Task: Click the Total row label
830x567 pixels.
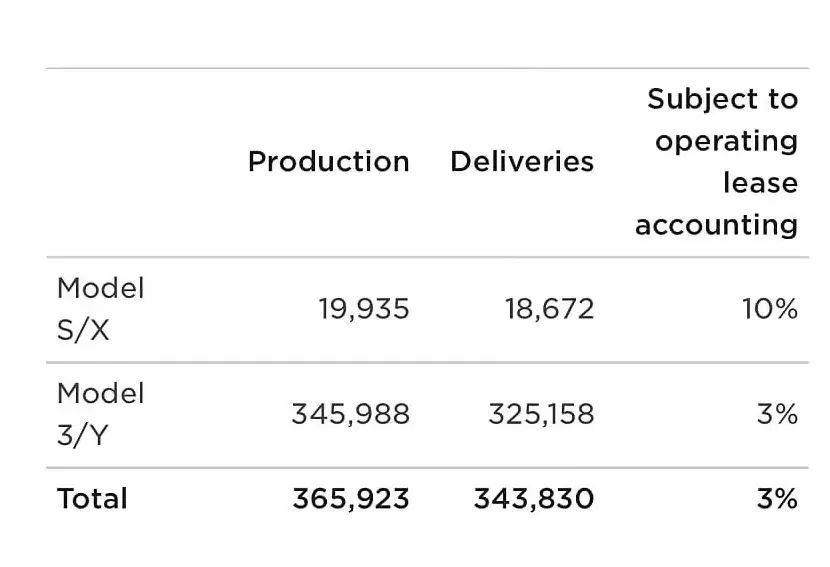Action: pyautogui.click(x=92, y=499)
